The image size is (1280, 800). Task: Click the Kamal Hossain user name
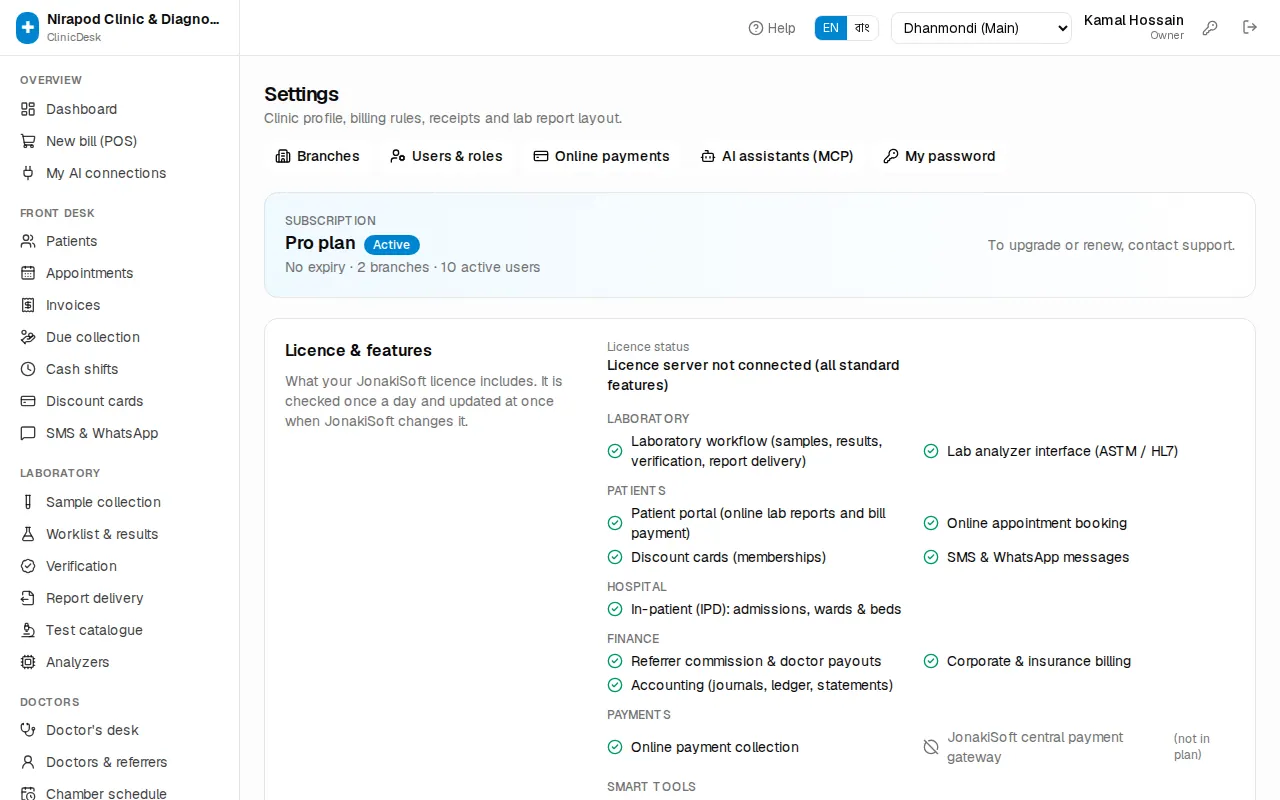pyautogui.click(x=1134, y=20)
